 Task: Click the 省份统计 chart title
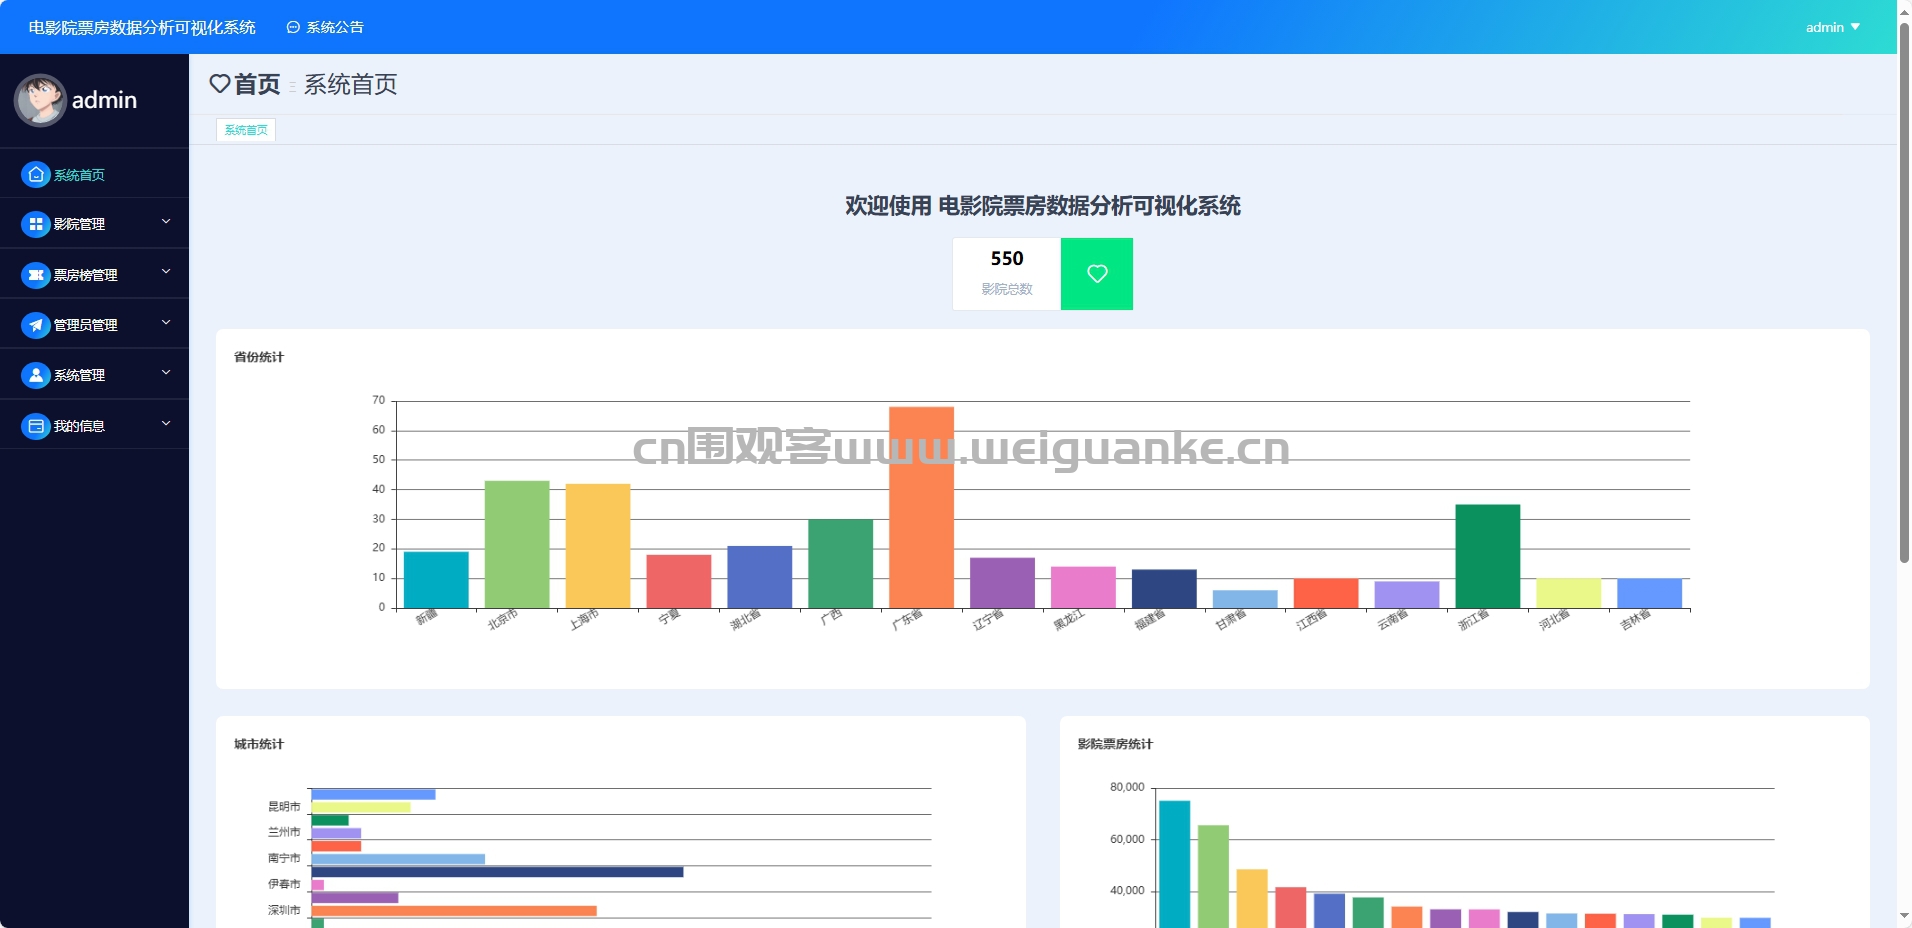(259, 357)
